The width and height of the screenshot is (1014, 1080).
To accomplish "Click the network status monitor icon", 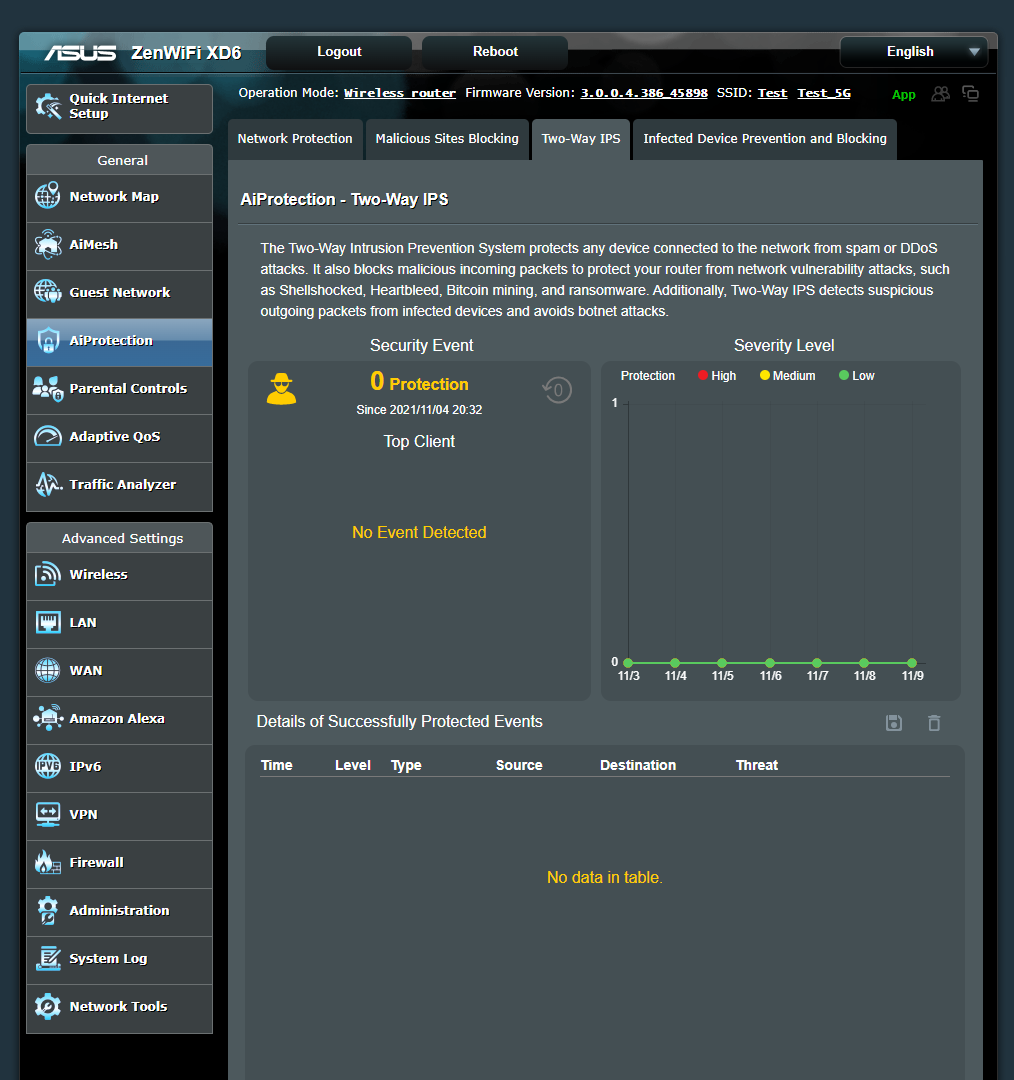I will coord(971,94).
